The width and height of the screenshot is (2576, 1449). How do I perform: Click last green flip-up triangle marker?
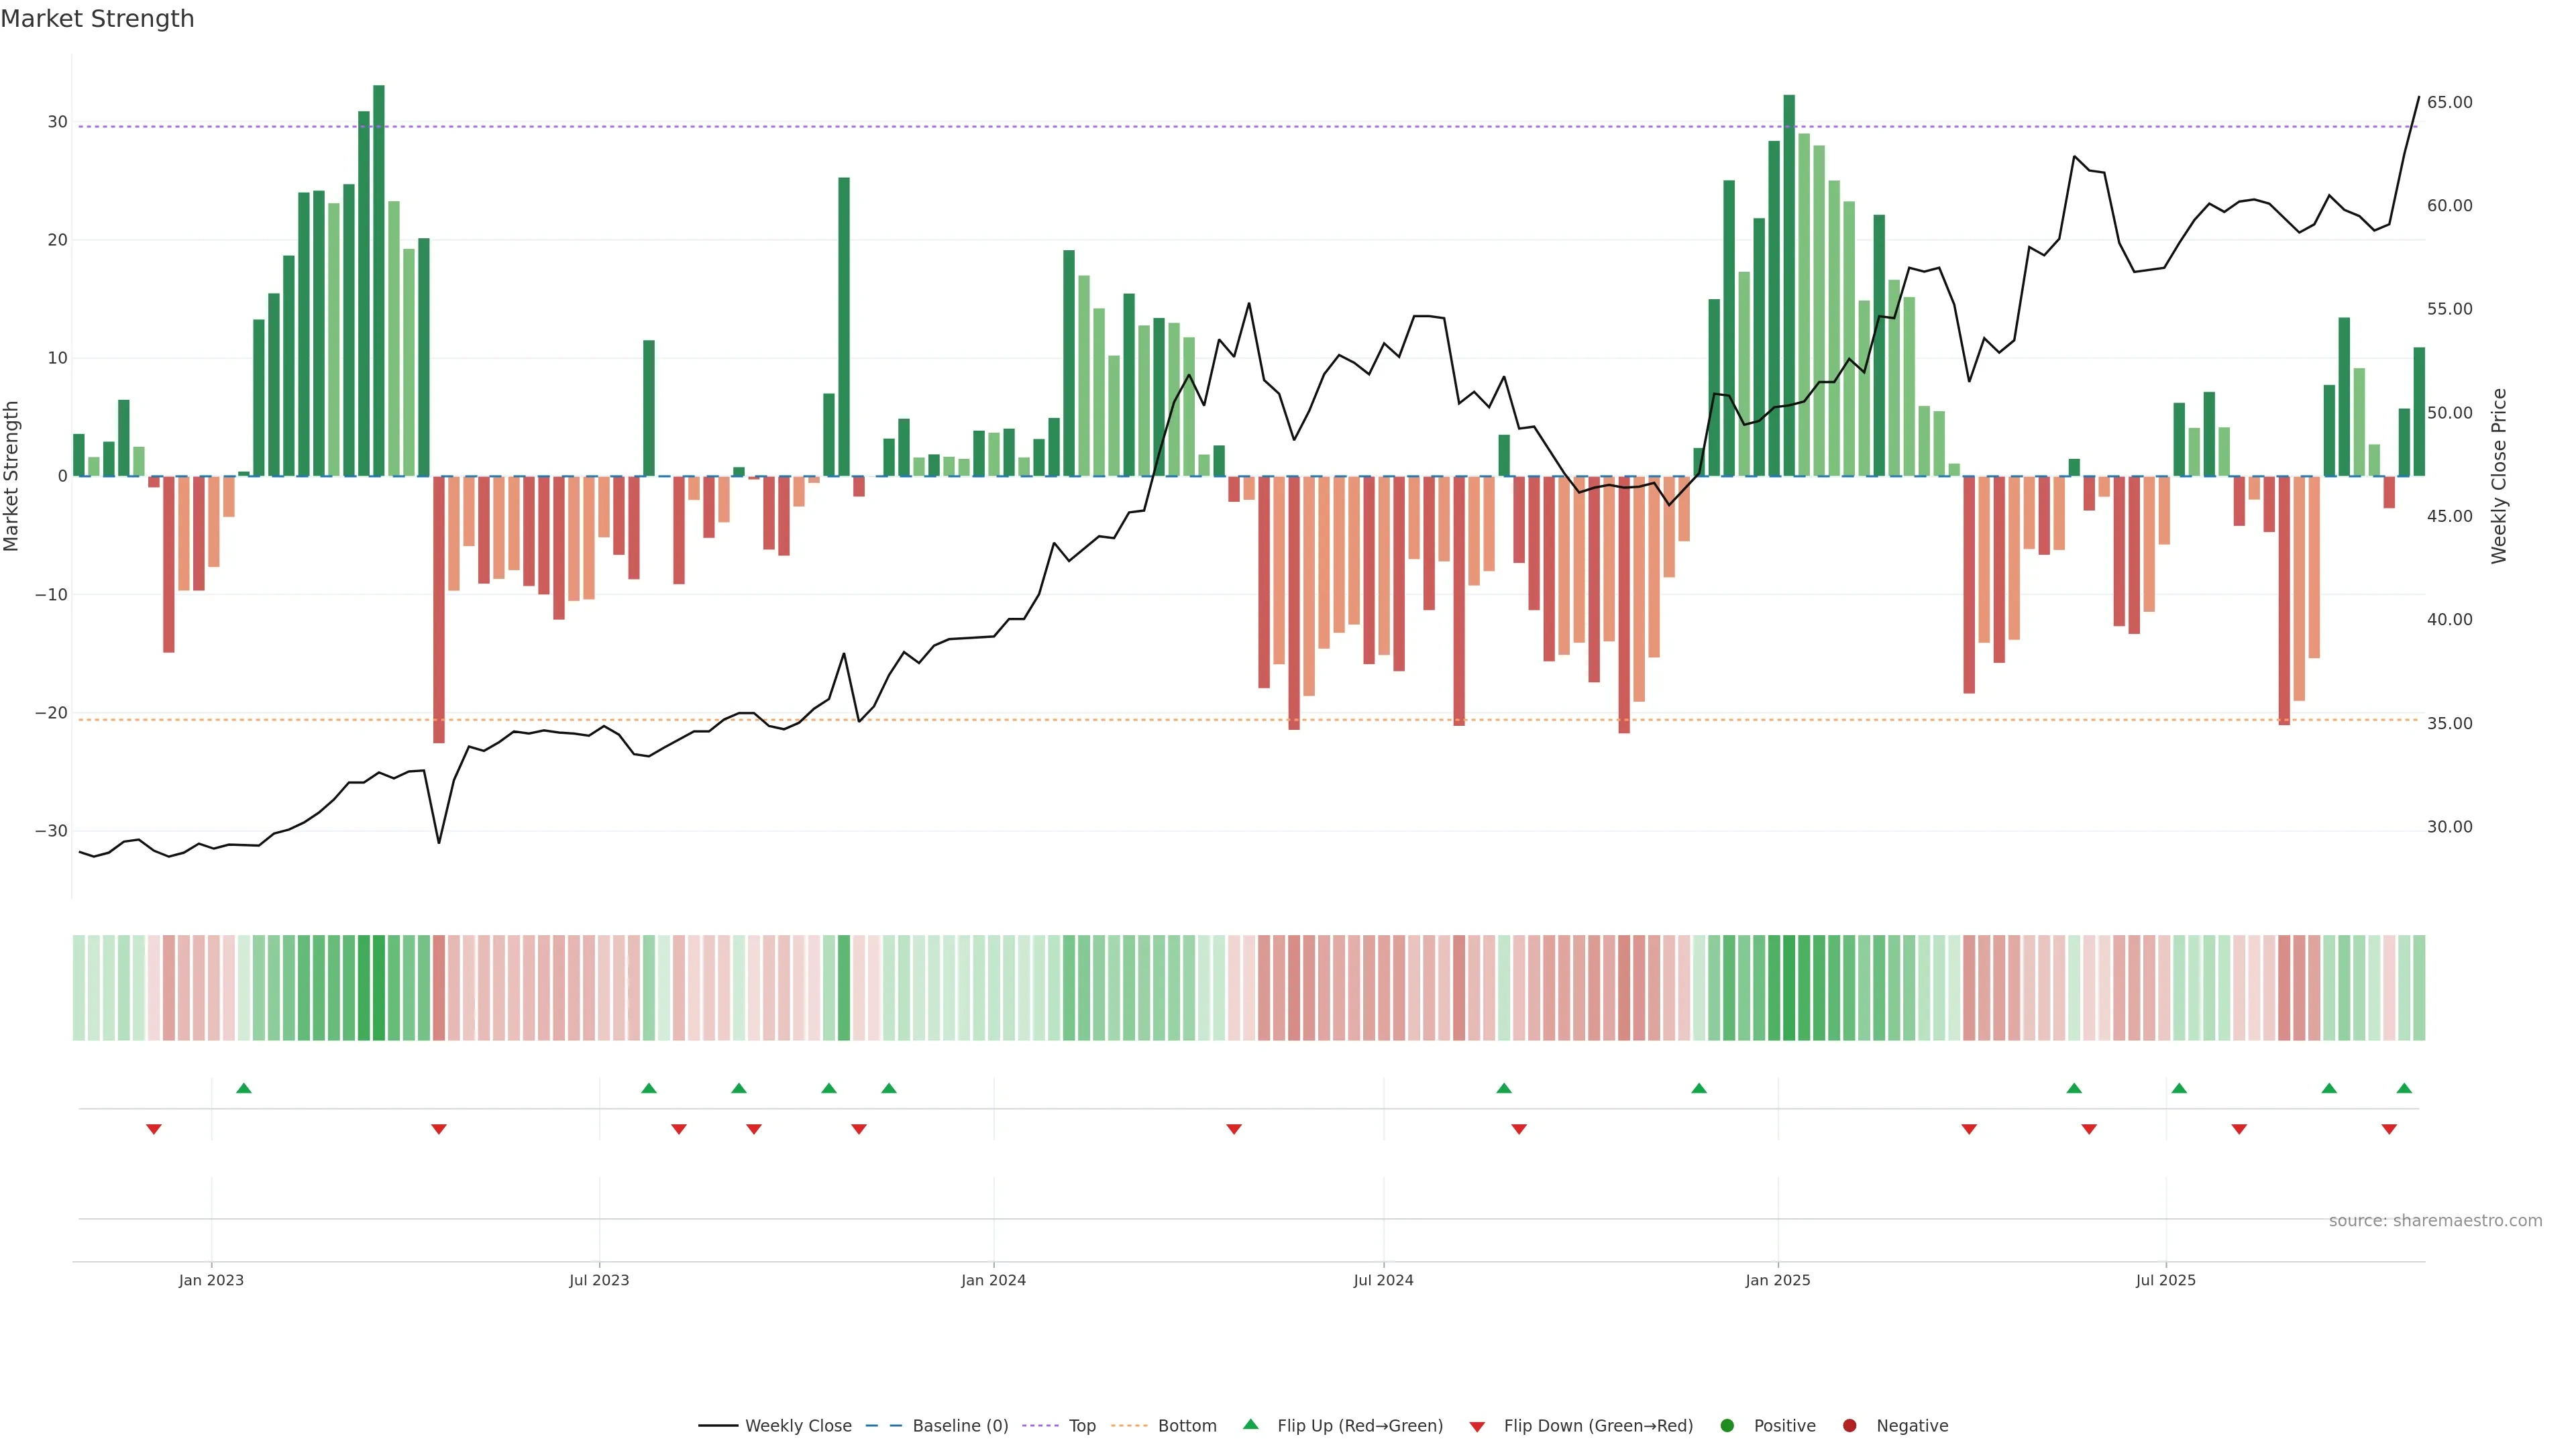click(2404, 1088)
